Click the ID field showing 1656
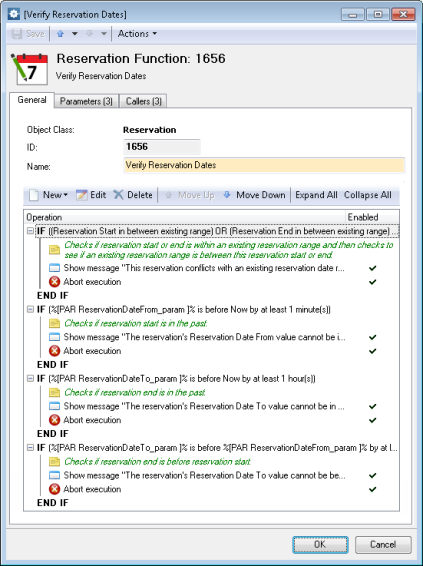Image resolution: width=423 pixels, height=566 pixels. [162, 147]
